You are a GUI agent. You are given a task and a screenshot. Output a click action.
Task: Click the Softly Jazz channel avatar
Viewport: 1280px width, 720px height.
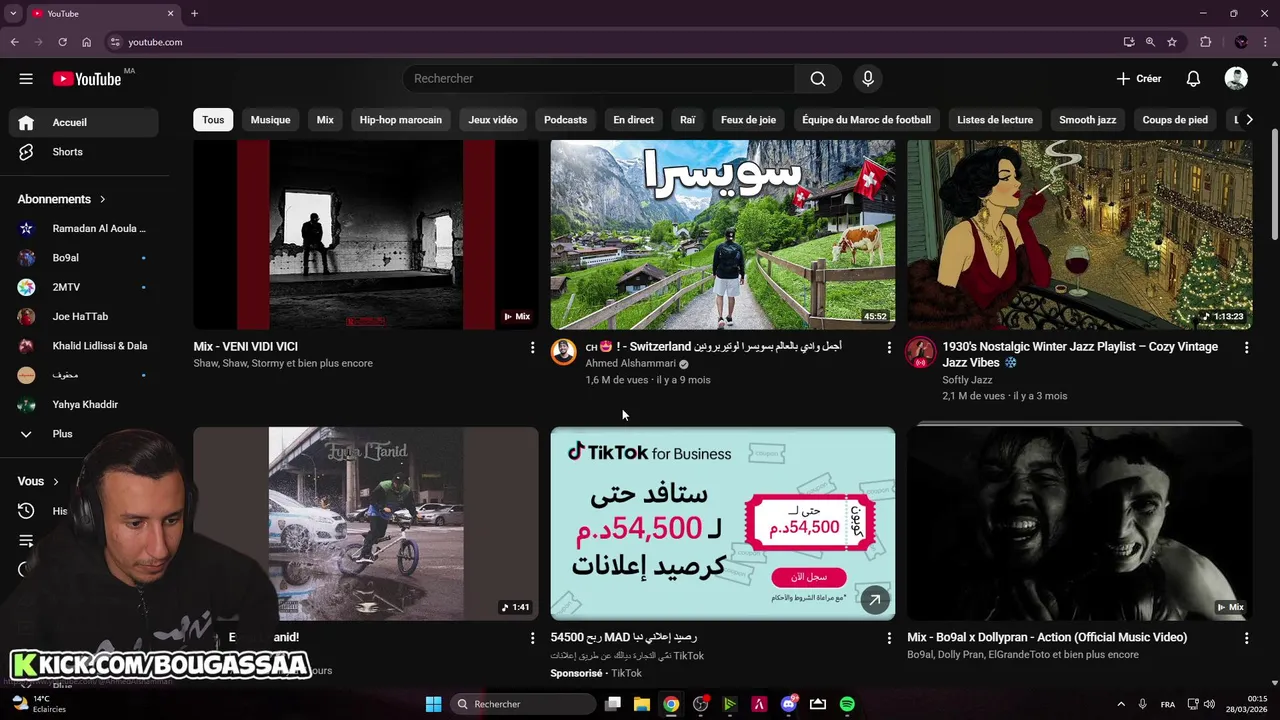pyautogui.click(x=920, y=352)
